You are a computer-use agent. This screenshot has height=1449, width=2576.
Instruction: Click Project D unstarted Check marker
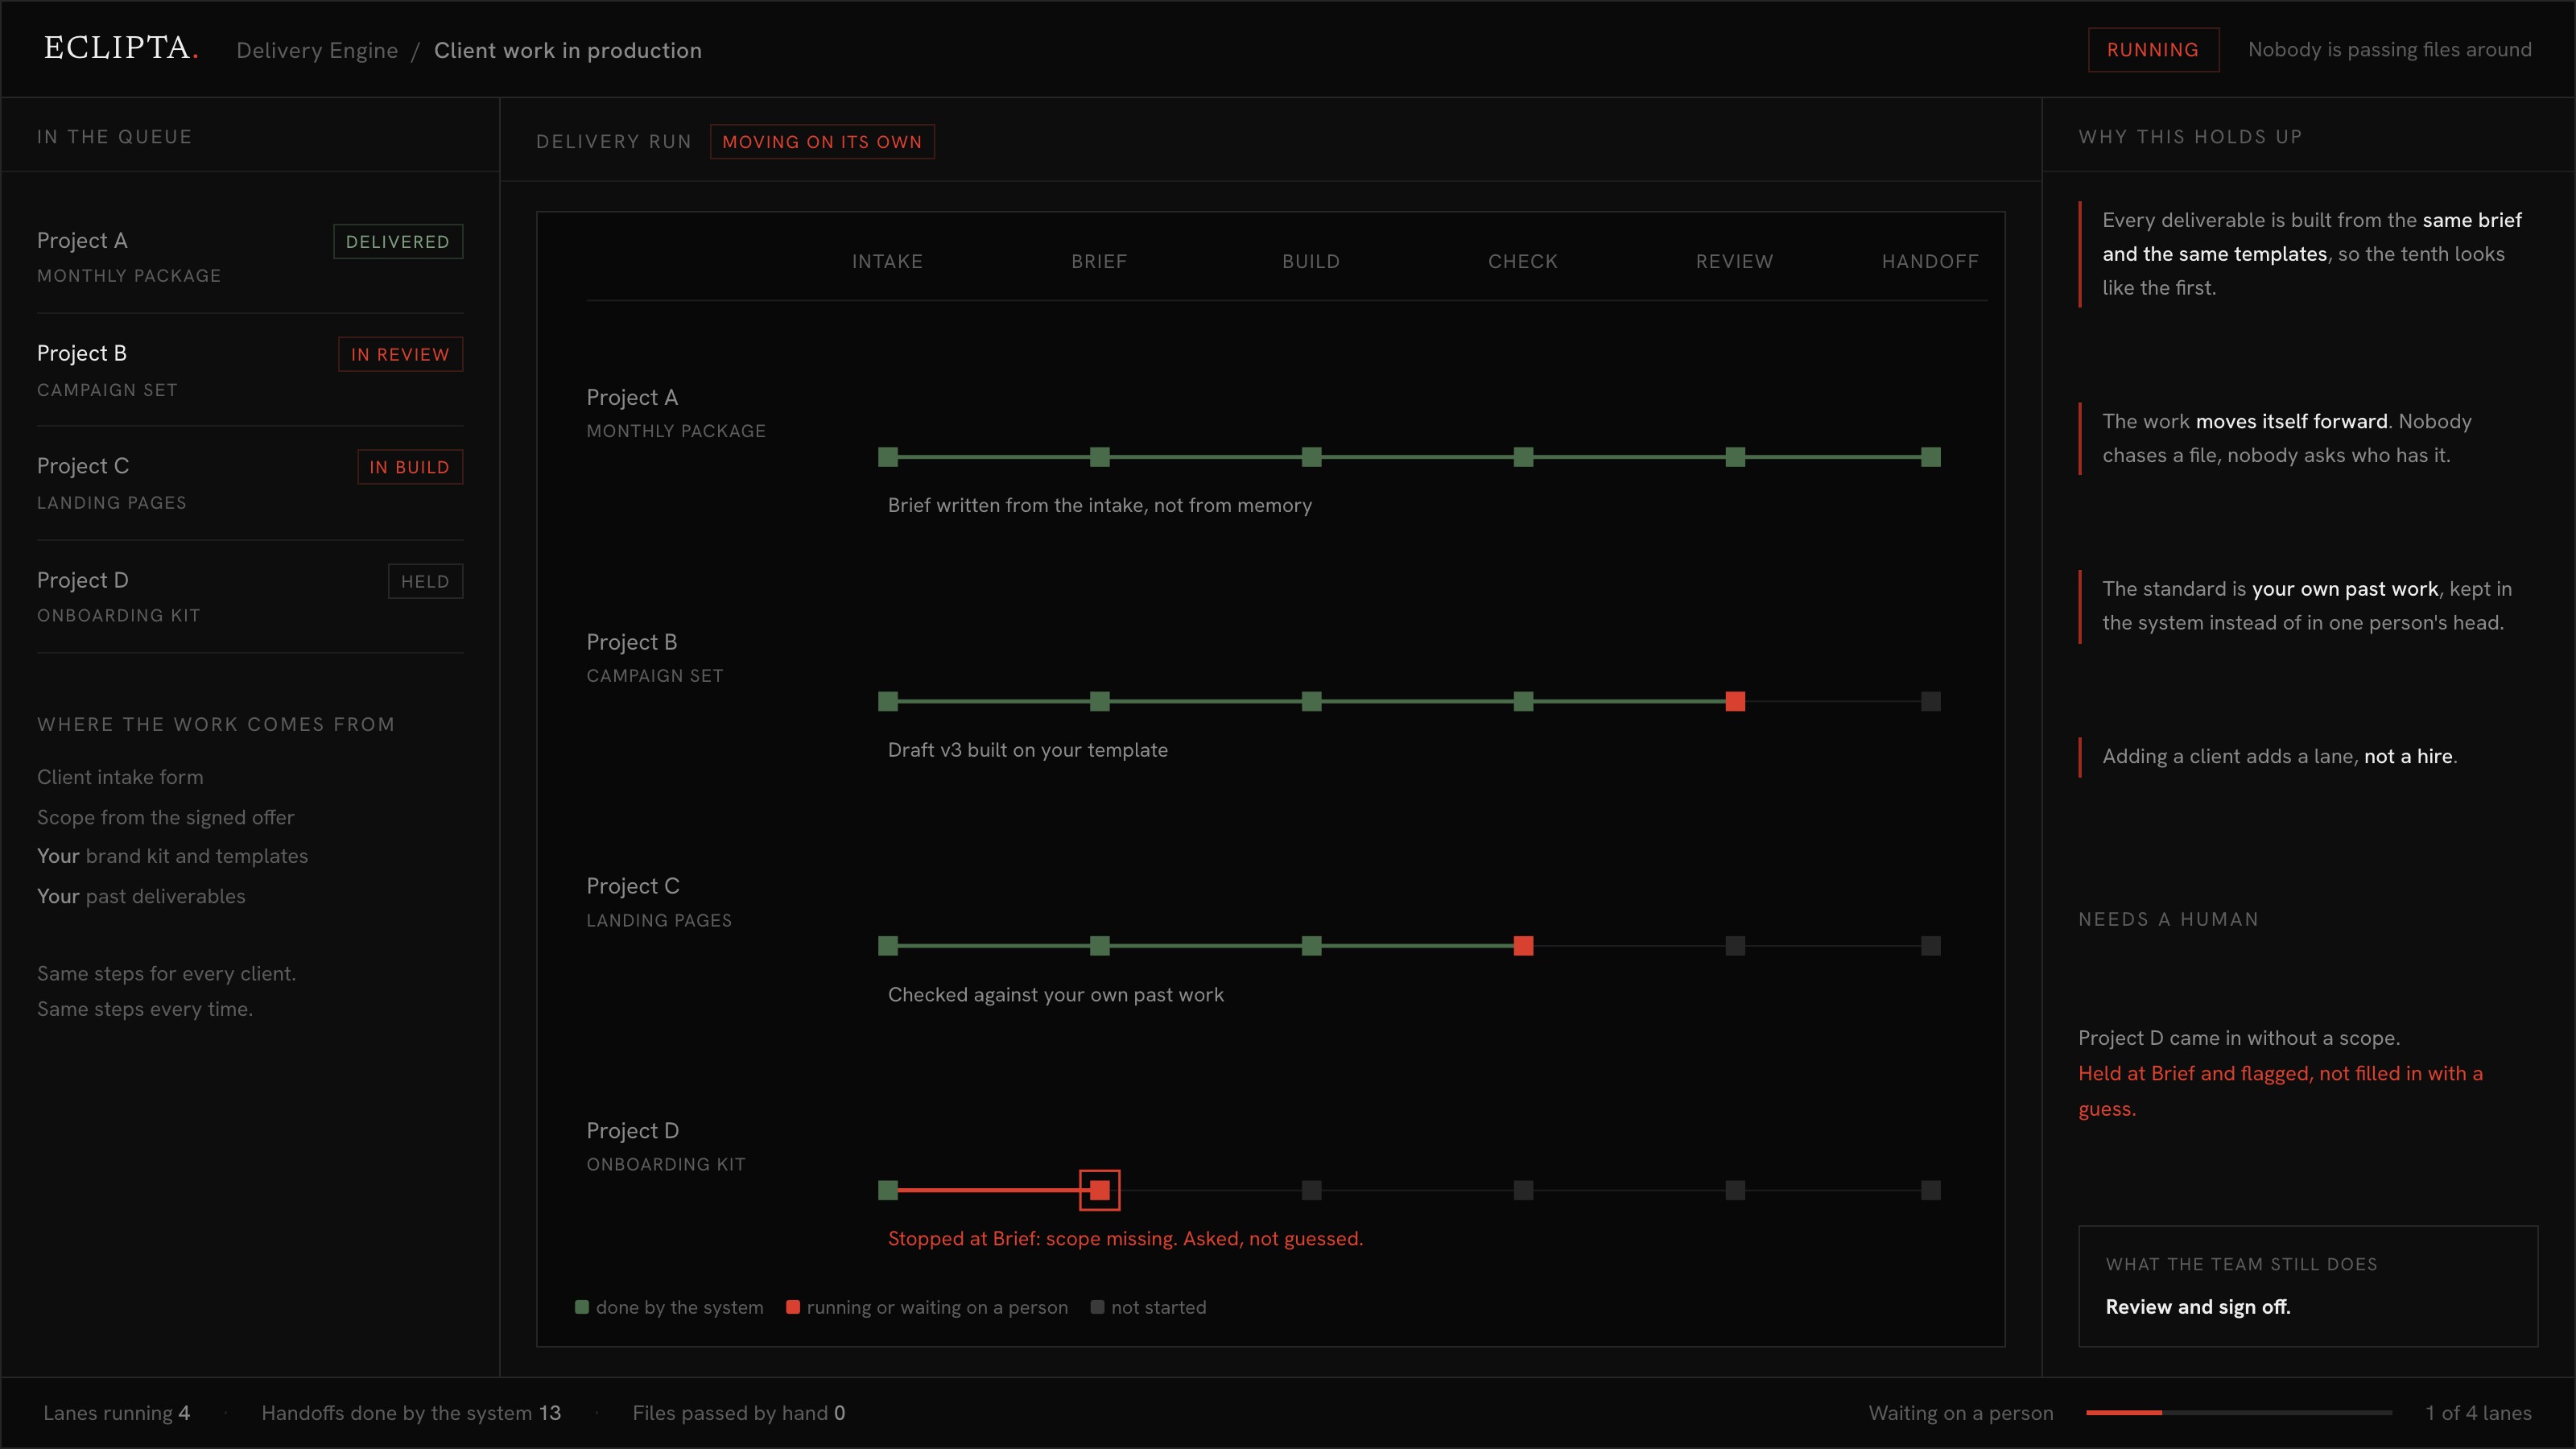click(1523, 1190)
